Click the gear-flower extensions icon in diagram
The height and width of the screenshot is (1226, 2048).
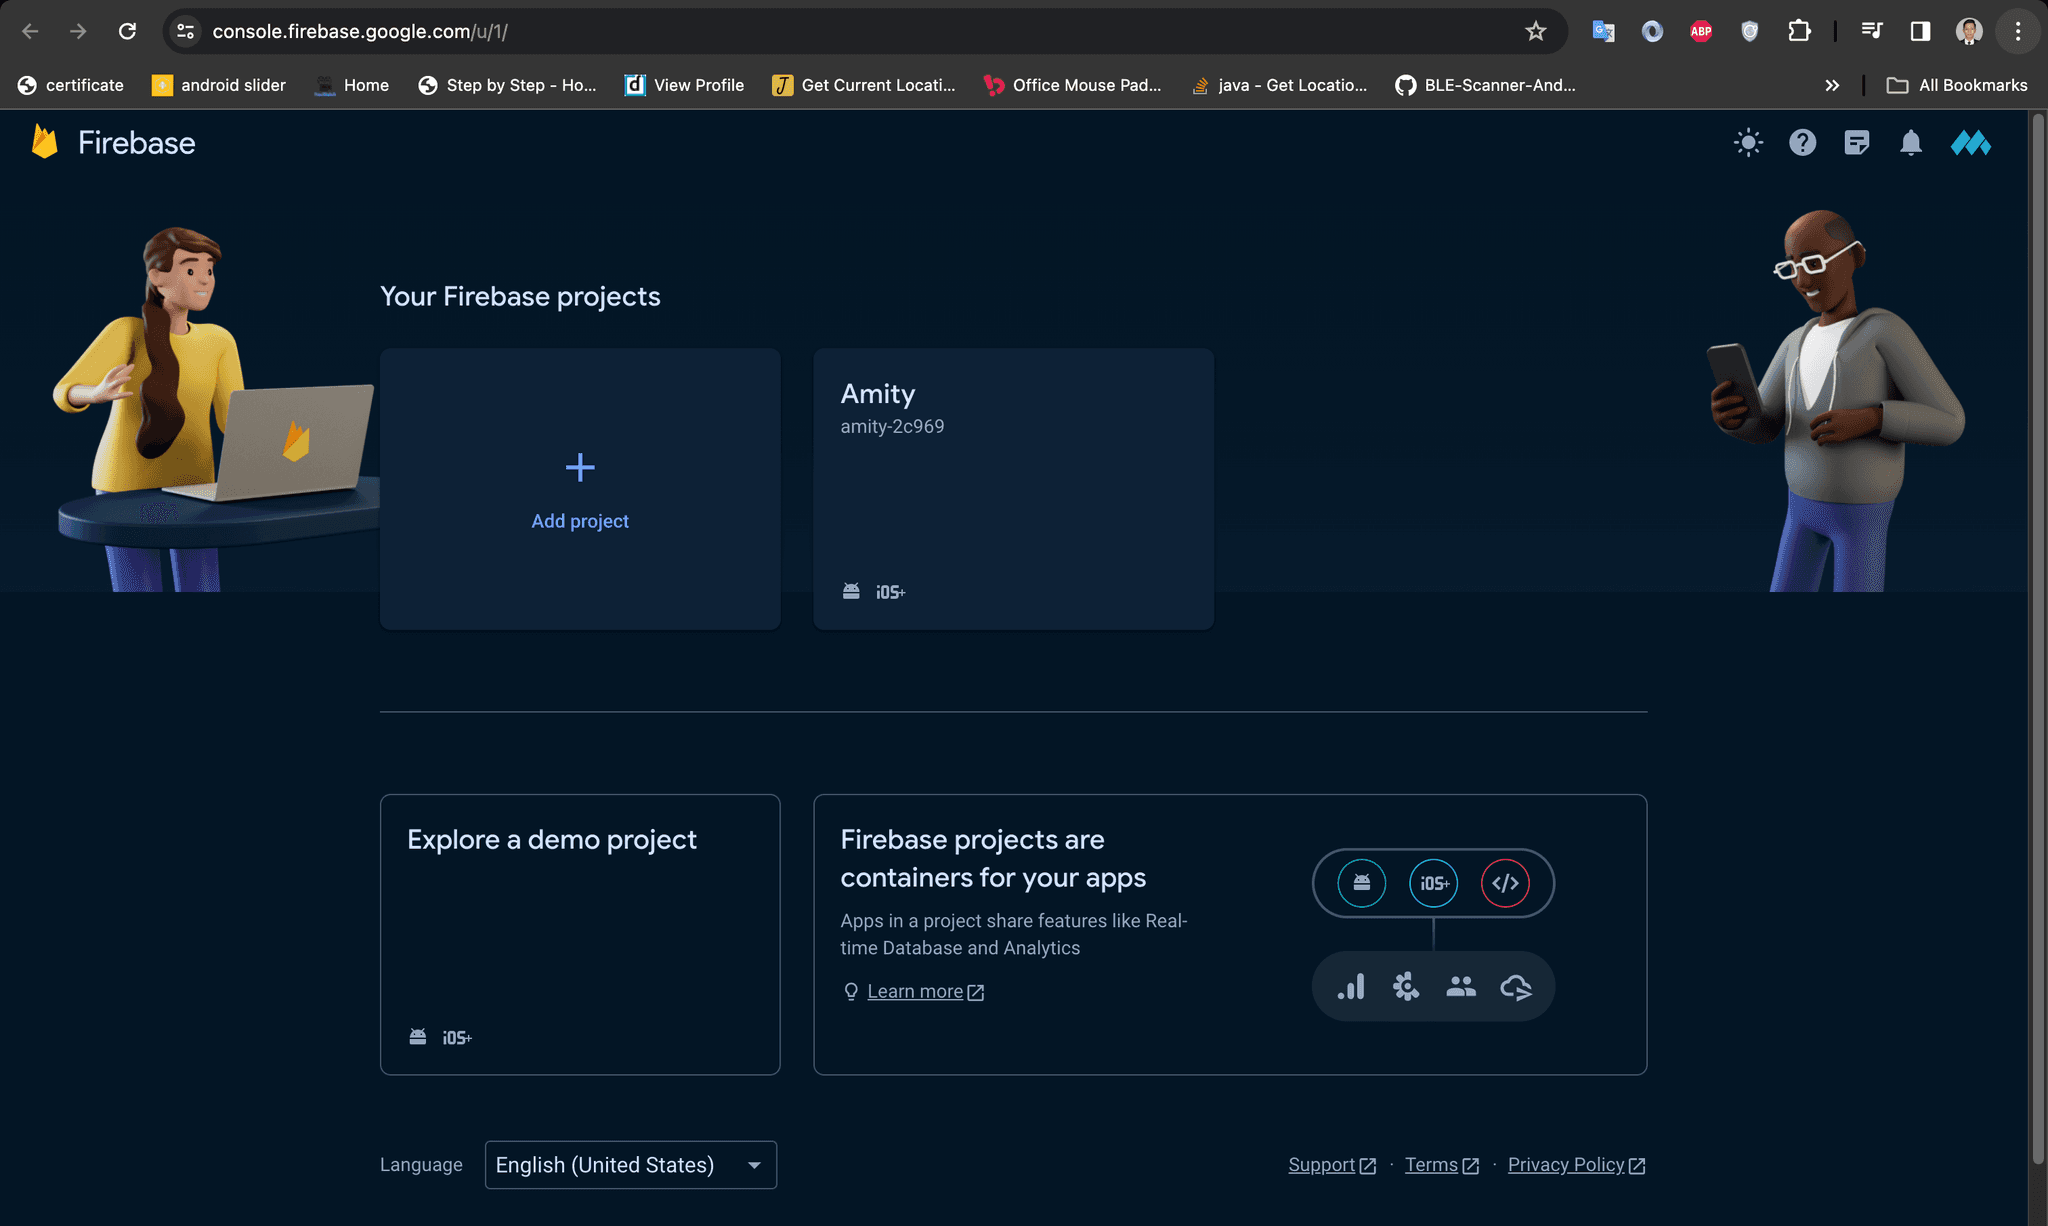pyautogui.click(x=1406, y=987)
